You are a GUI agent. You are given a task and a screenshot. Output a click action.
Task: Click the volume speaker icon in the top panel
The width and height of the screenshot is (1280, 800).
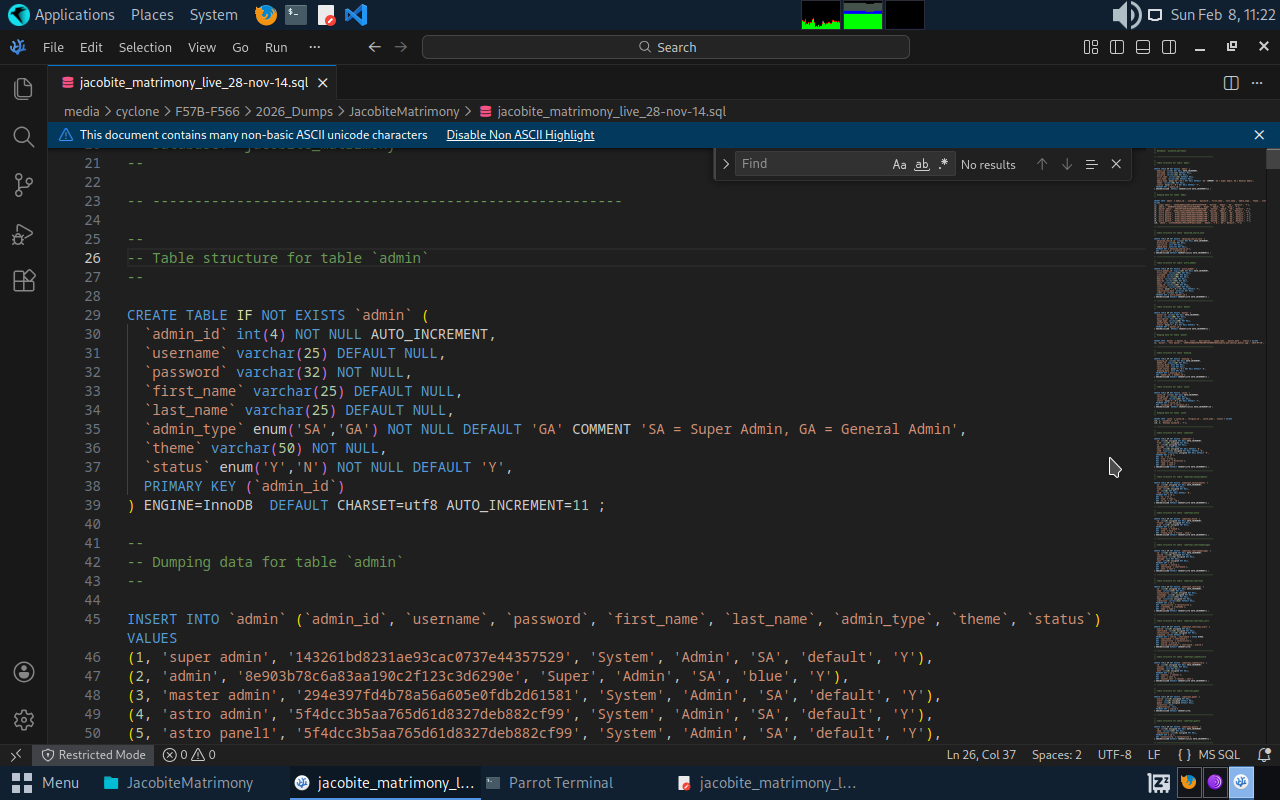[1126, 15]
